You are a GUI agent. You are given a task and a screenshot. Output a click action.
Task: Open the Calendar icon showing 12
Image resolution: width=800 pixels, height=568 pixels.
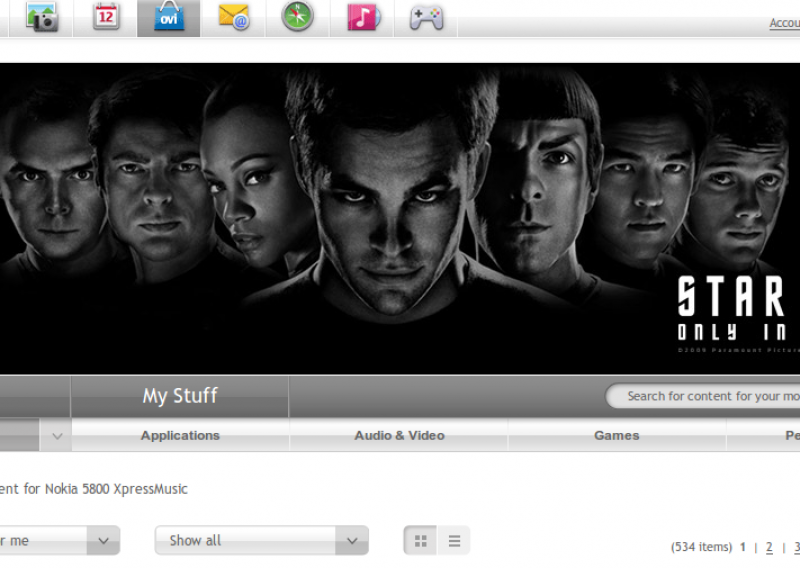[x=106, y=16]
